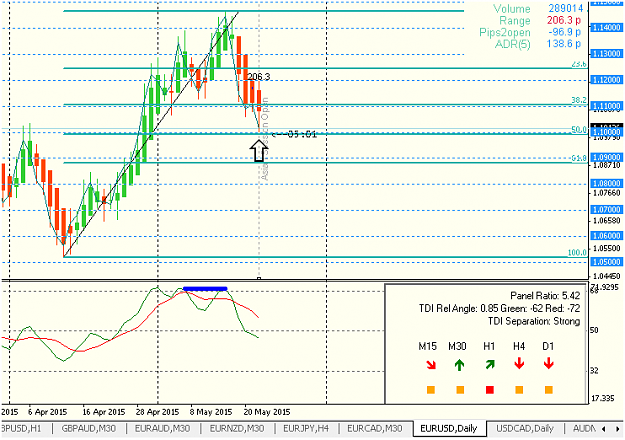Click the 61.8 Fibonacci level label
Viewport: 625px width, 440px height.
tap(579, 158)
